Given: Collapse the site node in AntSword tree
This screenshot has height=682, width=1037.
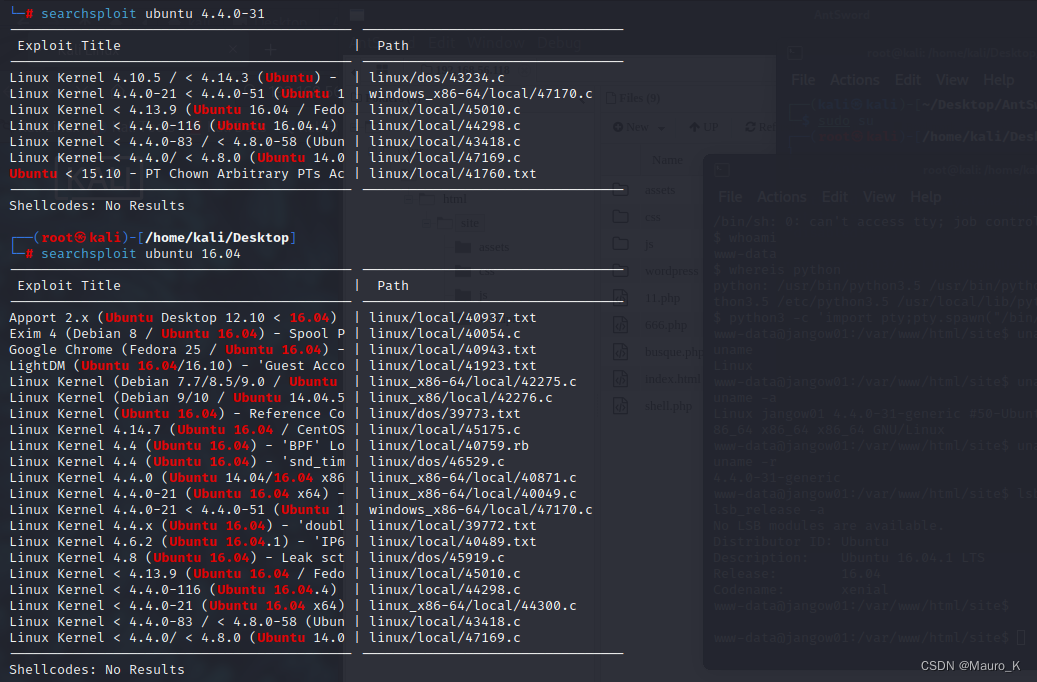Looking at the screenshot, I should [x=427, y=223].
